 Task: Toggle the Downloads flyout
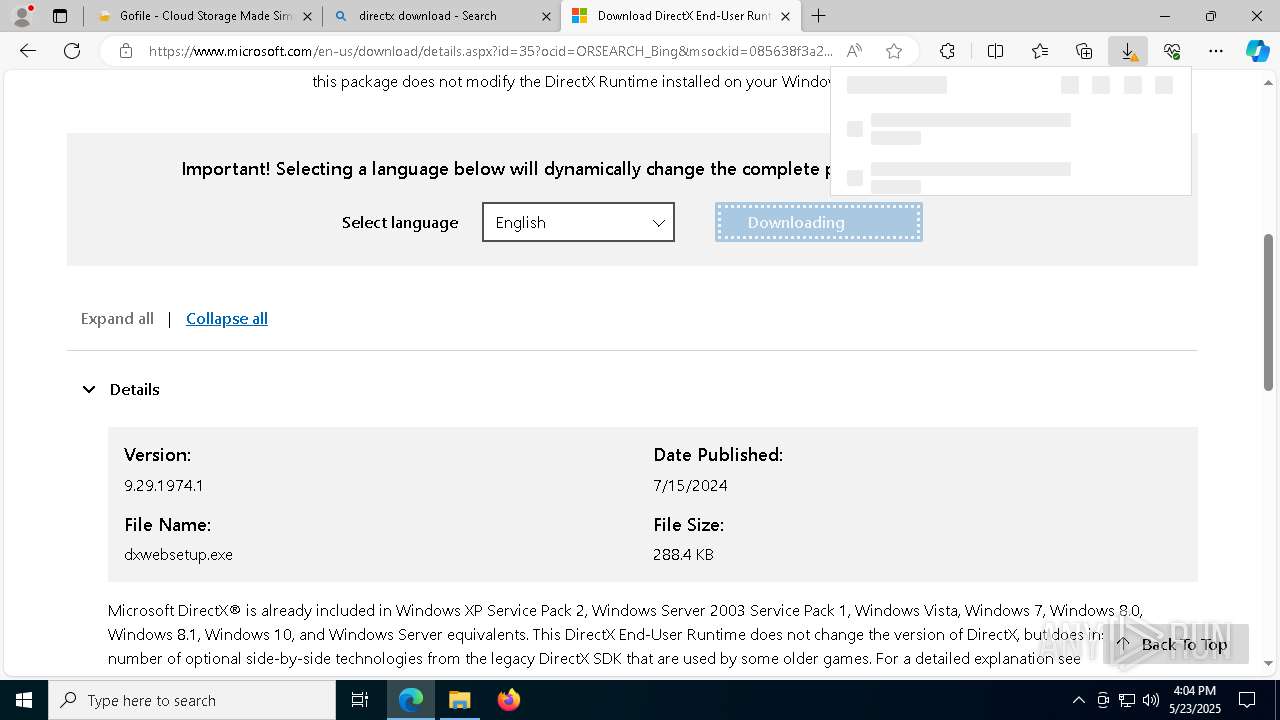pos(1128,51)
